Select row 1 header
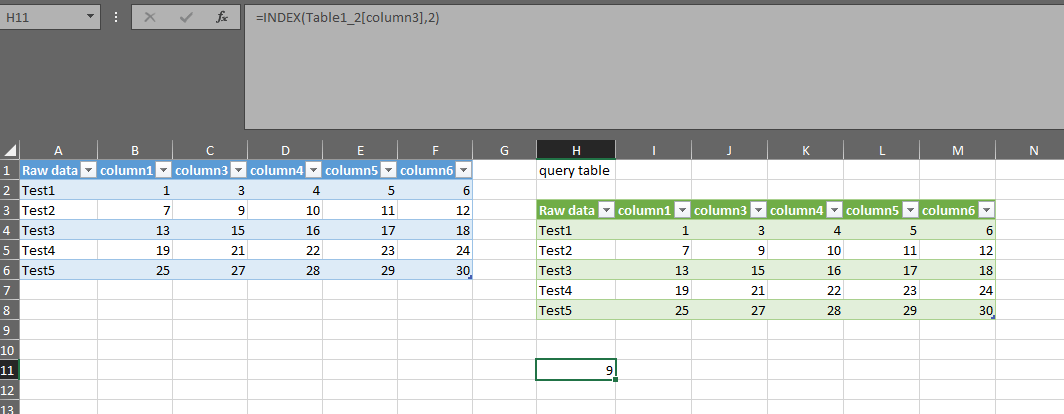 pos(10,170)
